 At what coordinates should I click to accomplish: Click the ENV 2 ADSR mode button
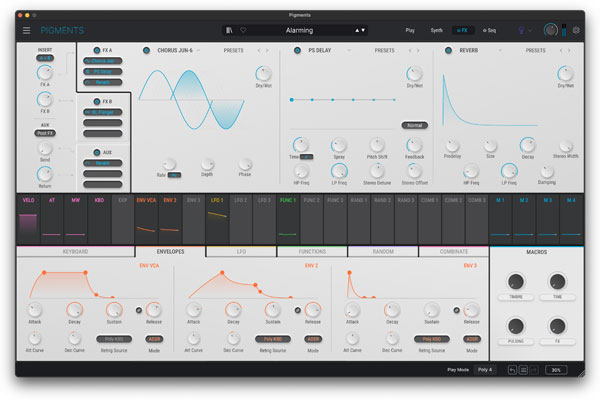pyautogui.click(x=313, y=339)
